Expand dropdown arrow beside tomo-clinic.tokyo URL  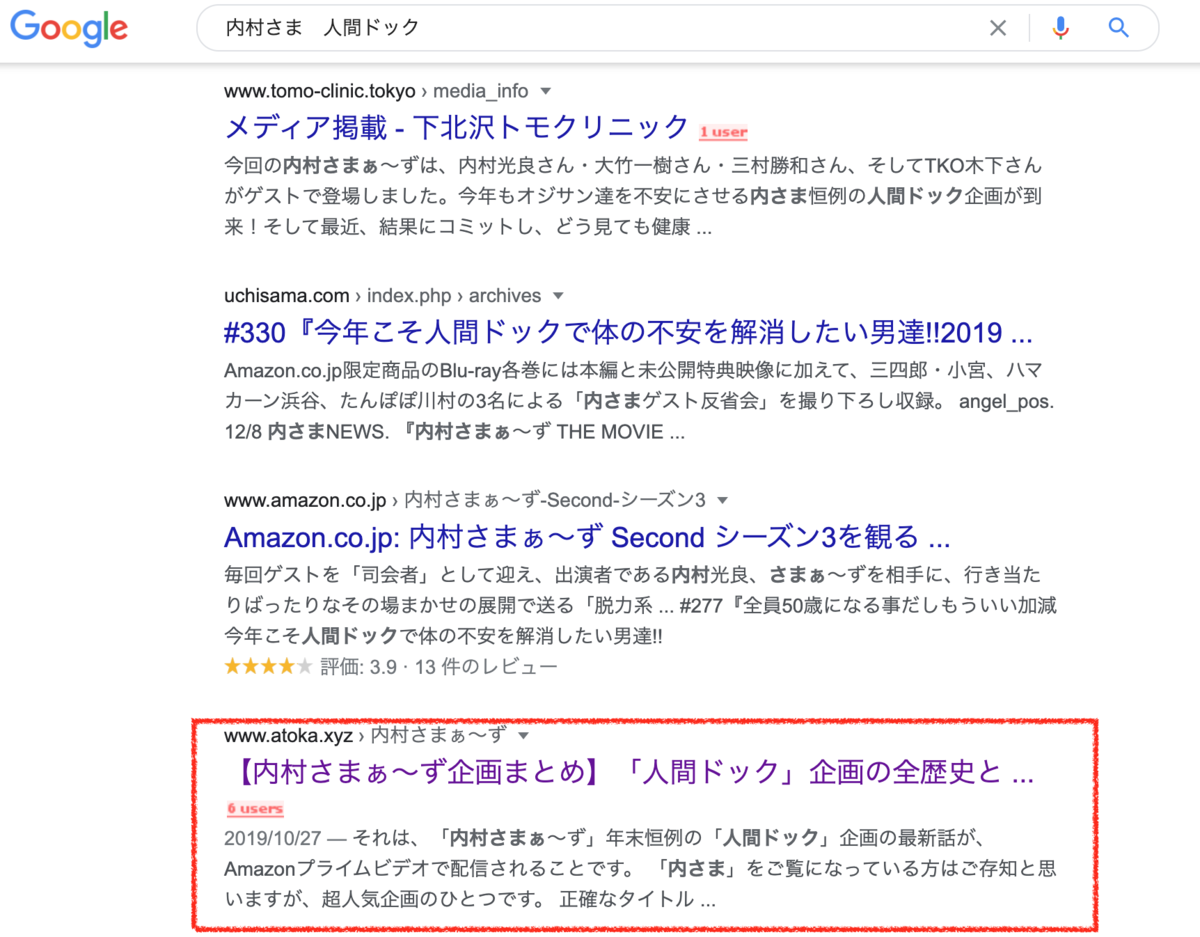545,91
